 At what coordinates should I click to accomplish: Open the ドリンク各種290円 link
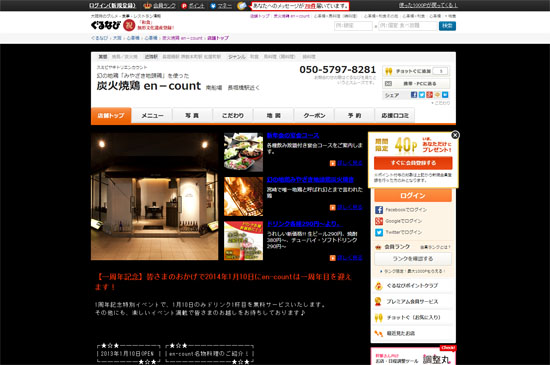coord(304,224)
